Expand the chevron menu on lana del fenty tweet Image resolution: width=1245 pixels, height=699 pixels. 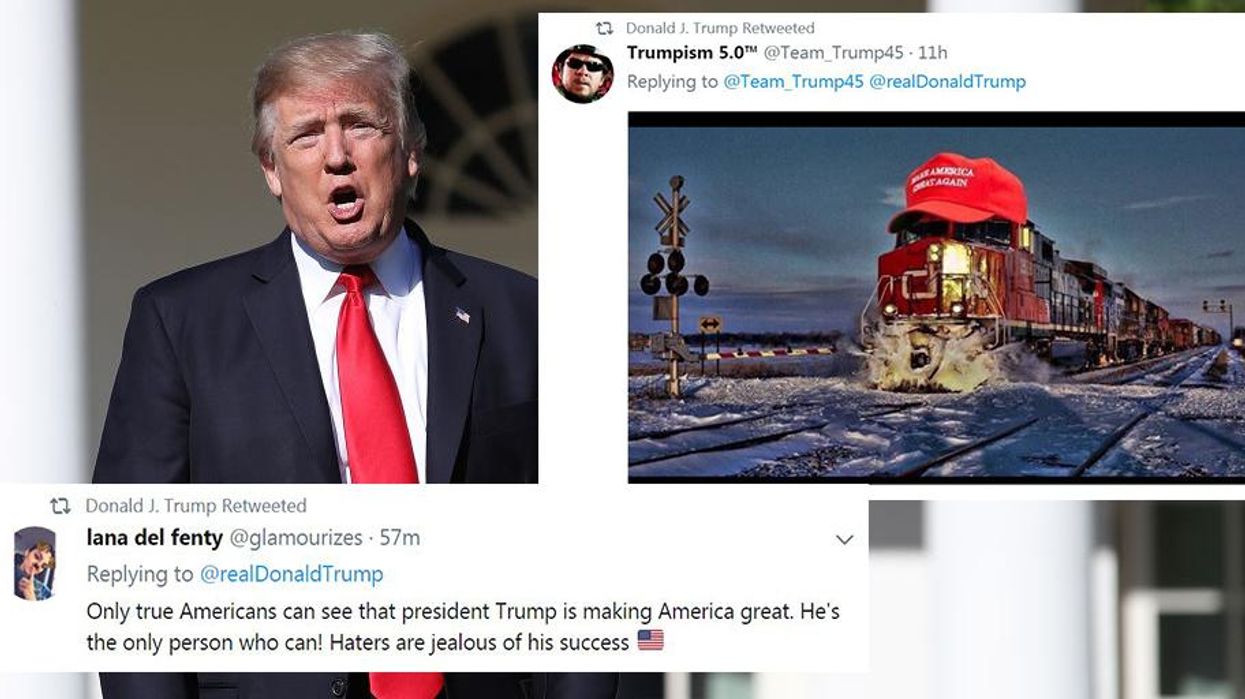coord(844,540)
